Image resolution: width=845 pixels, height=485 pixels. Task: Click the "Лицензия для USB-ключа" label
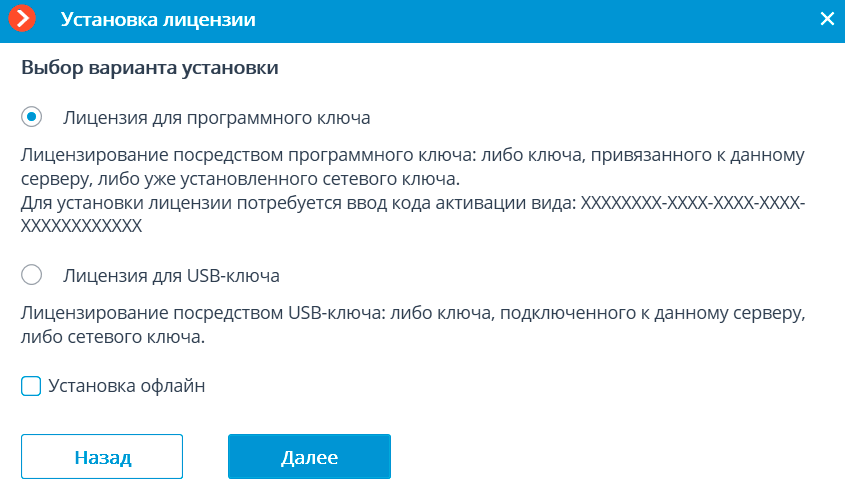(171, 275)
